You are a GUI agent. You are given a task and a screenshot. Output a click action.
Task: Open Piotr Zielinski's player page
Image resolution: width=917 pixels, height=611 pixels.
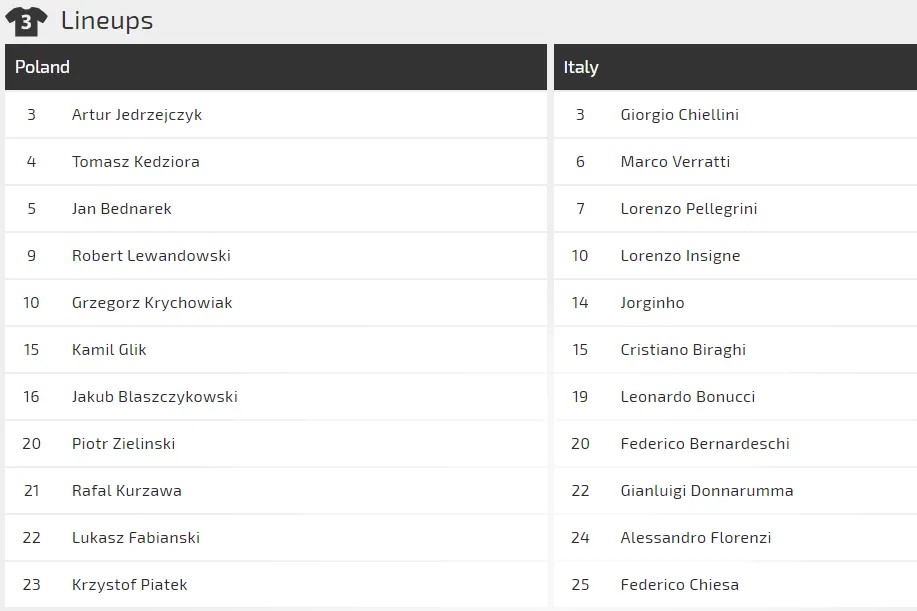pyautogui.click(x=123, y=444)
